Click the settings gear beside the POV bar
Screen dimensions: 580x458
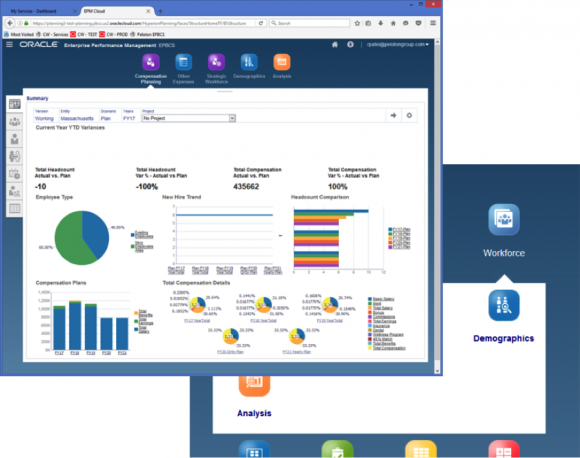click(409, 115)
